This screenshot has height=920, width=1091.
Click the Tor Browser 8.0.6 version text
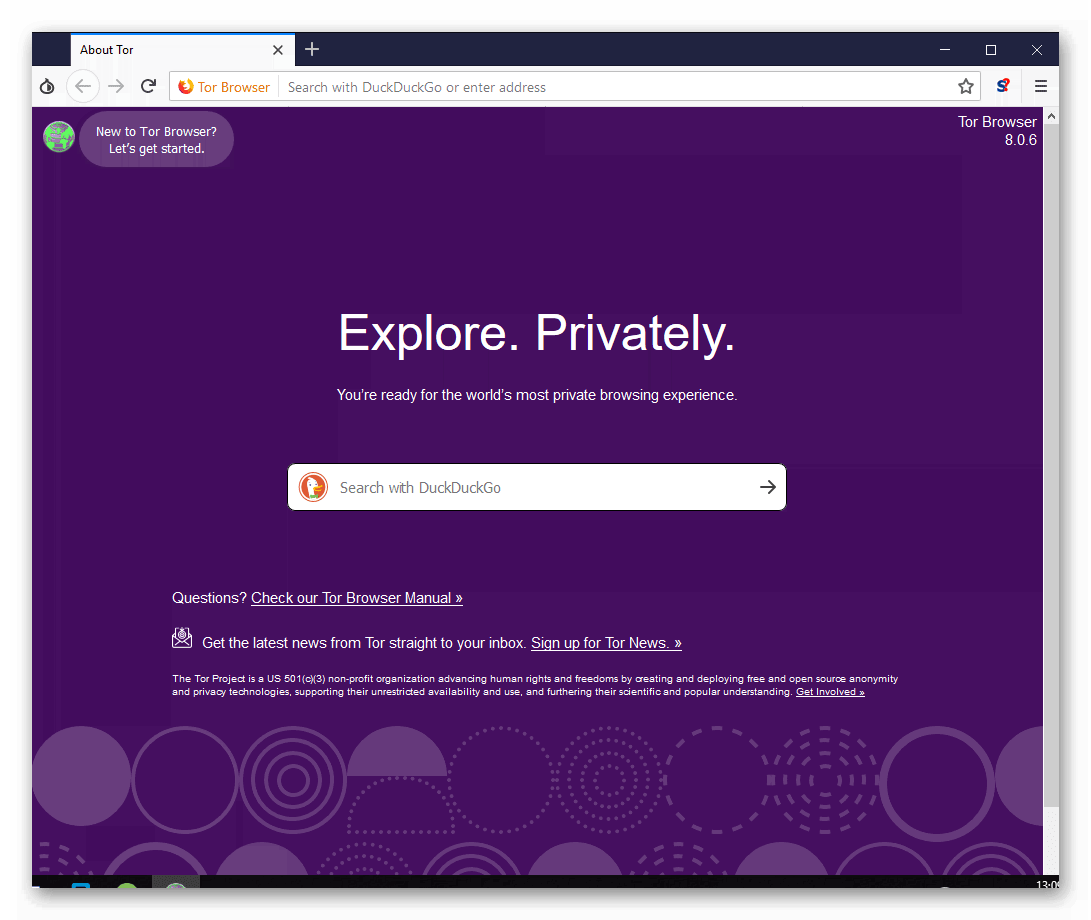pyautogui.click(x=997, y=131)
